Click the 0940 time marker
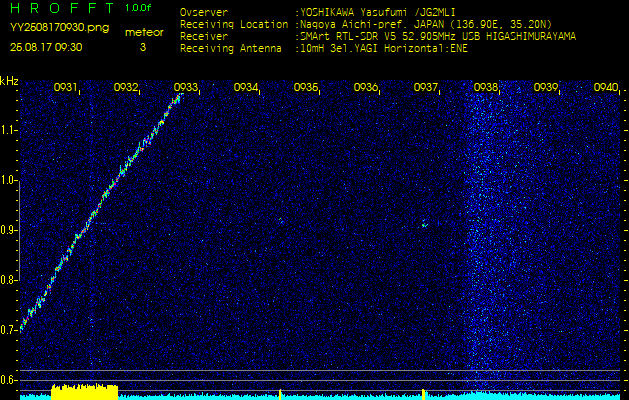Viewport: 629px width, 400px height. tap(606, 87)
